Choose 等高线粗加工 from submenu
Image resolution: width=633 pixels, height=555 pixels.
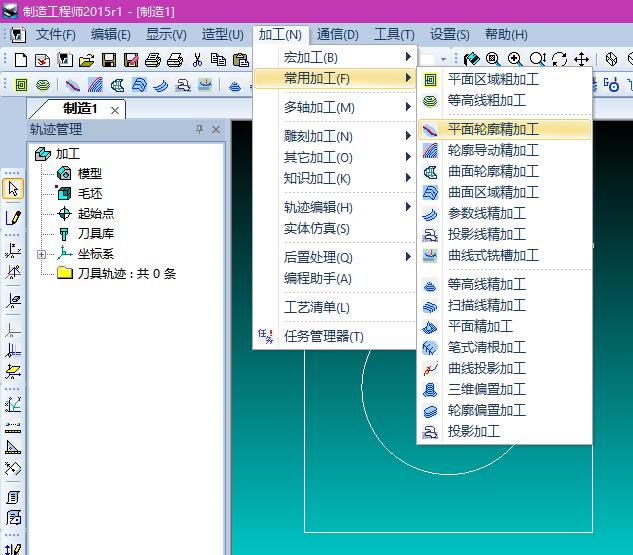coord(505,100)
